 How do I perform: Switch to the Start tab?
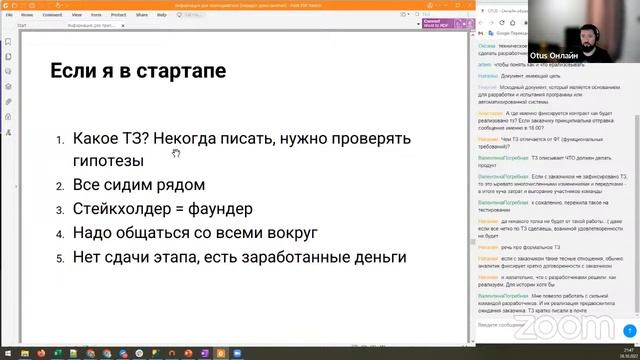[x=22, y=25]
